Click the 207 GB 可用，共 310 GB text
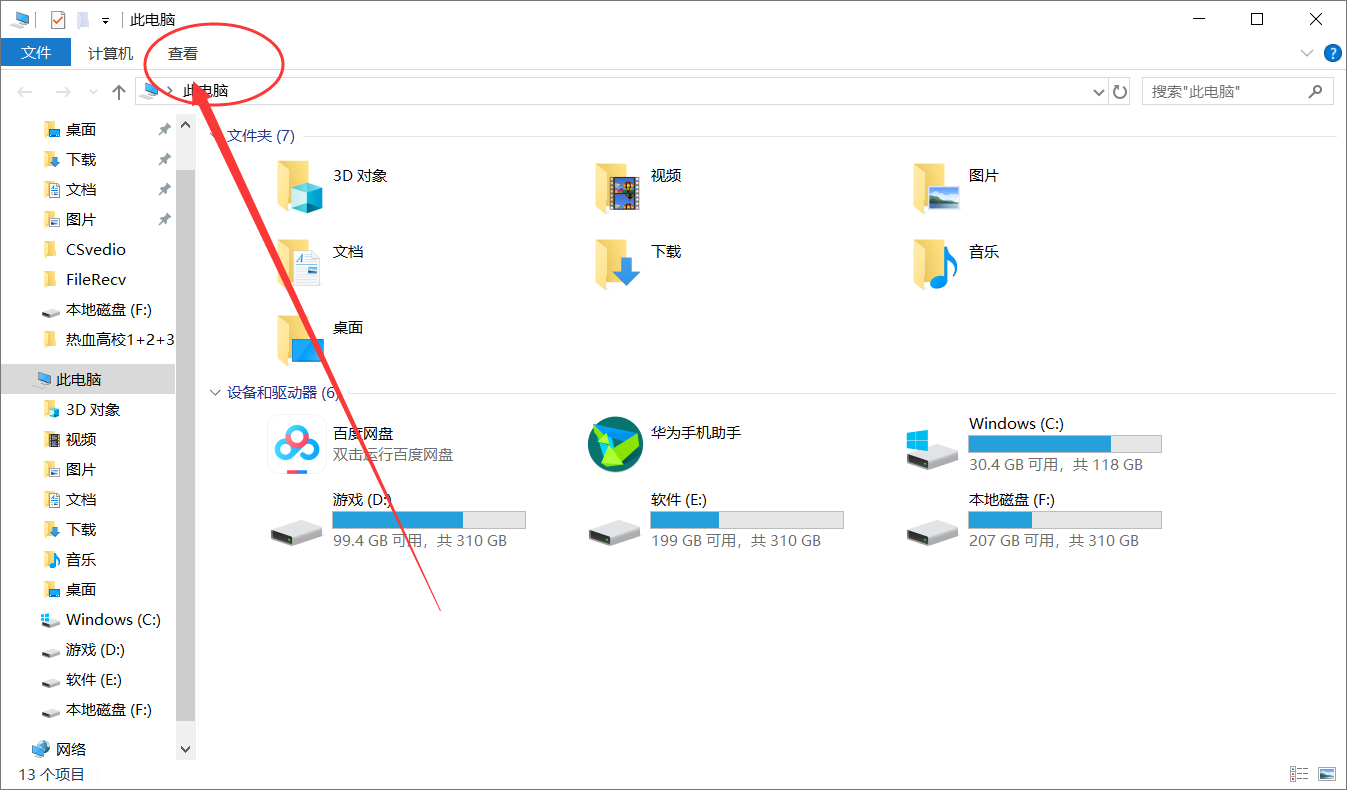 [1054, 541]
